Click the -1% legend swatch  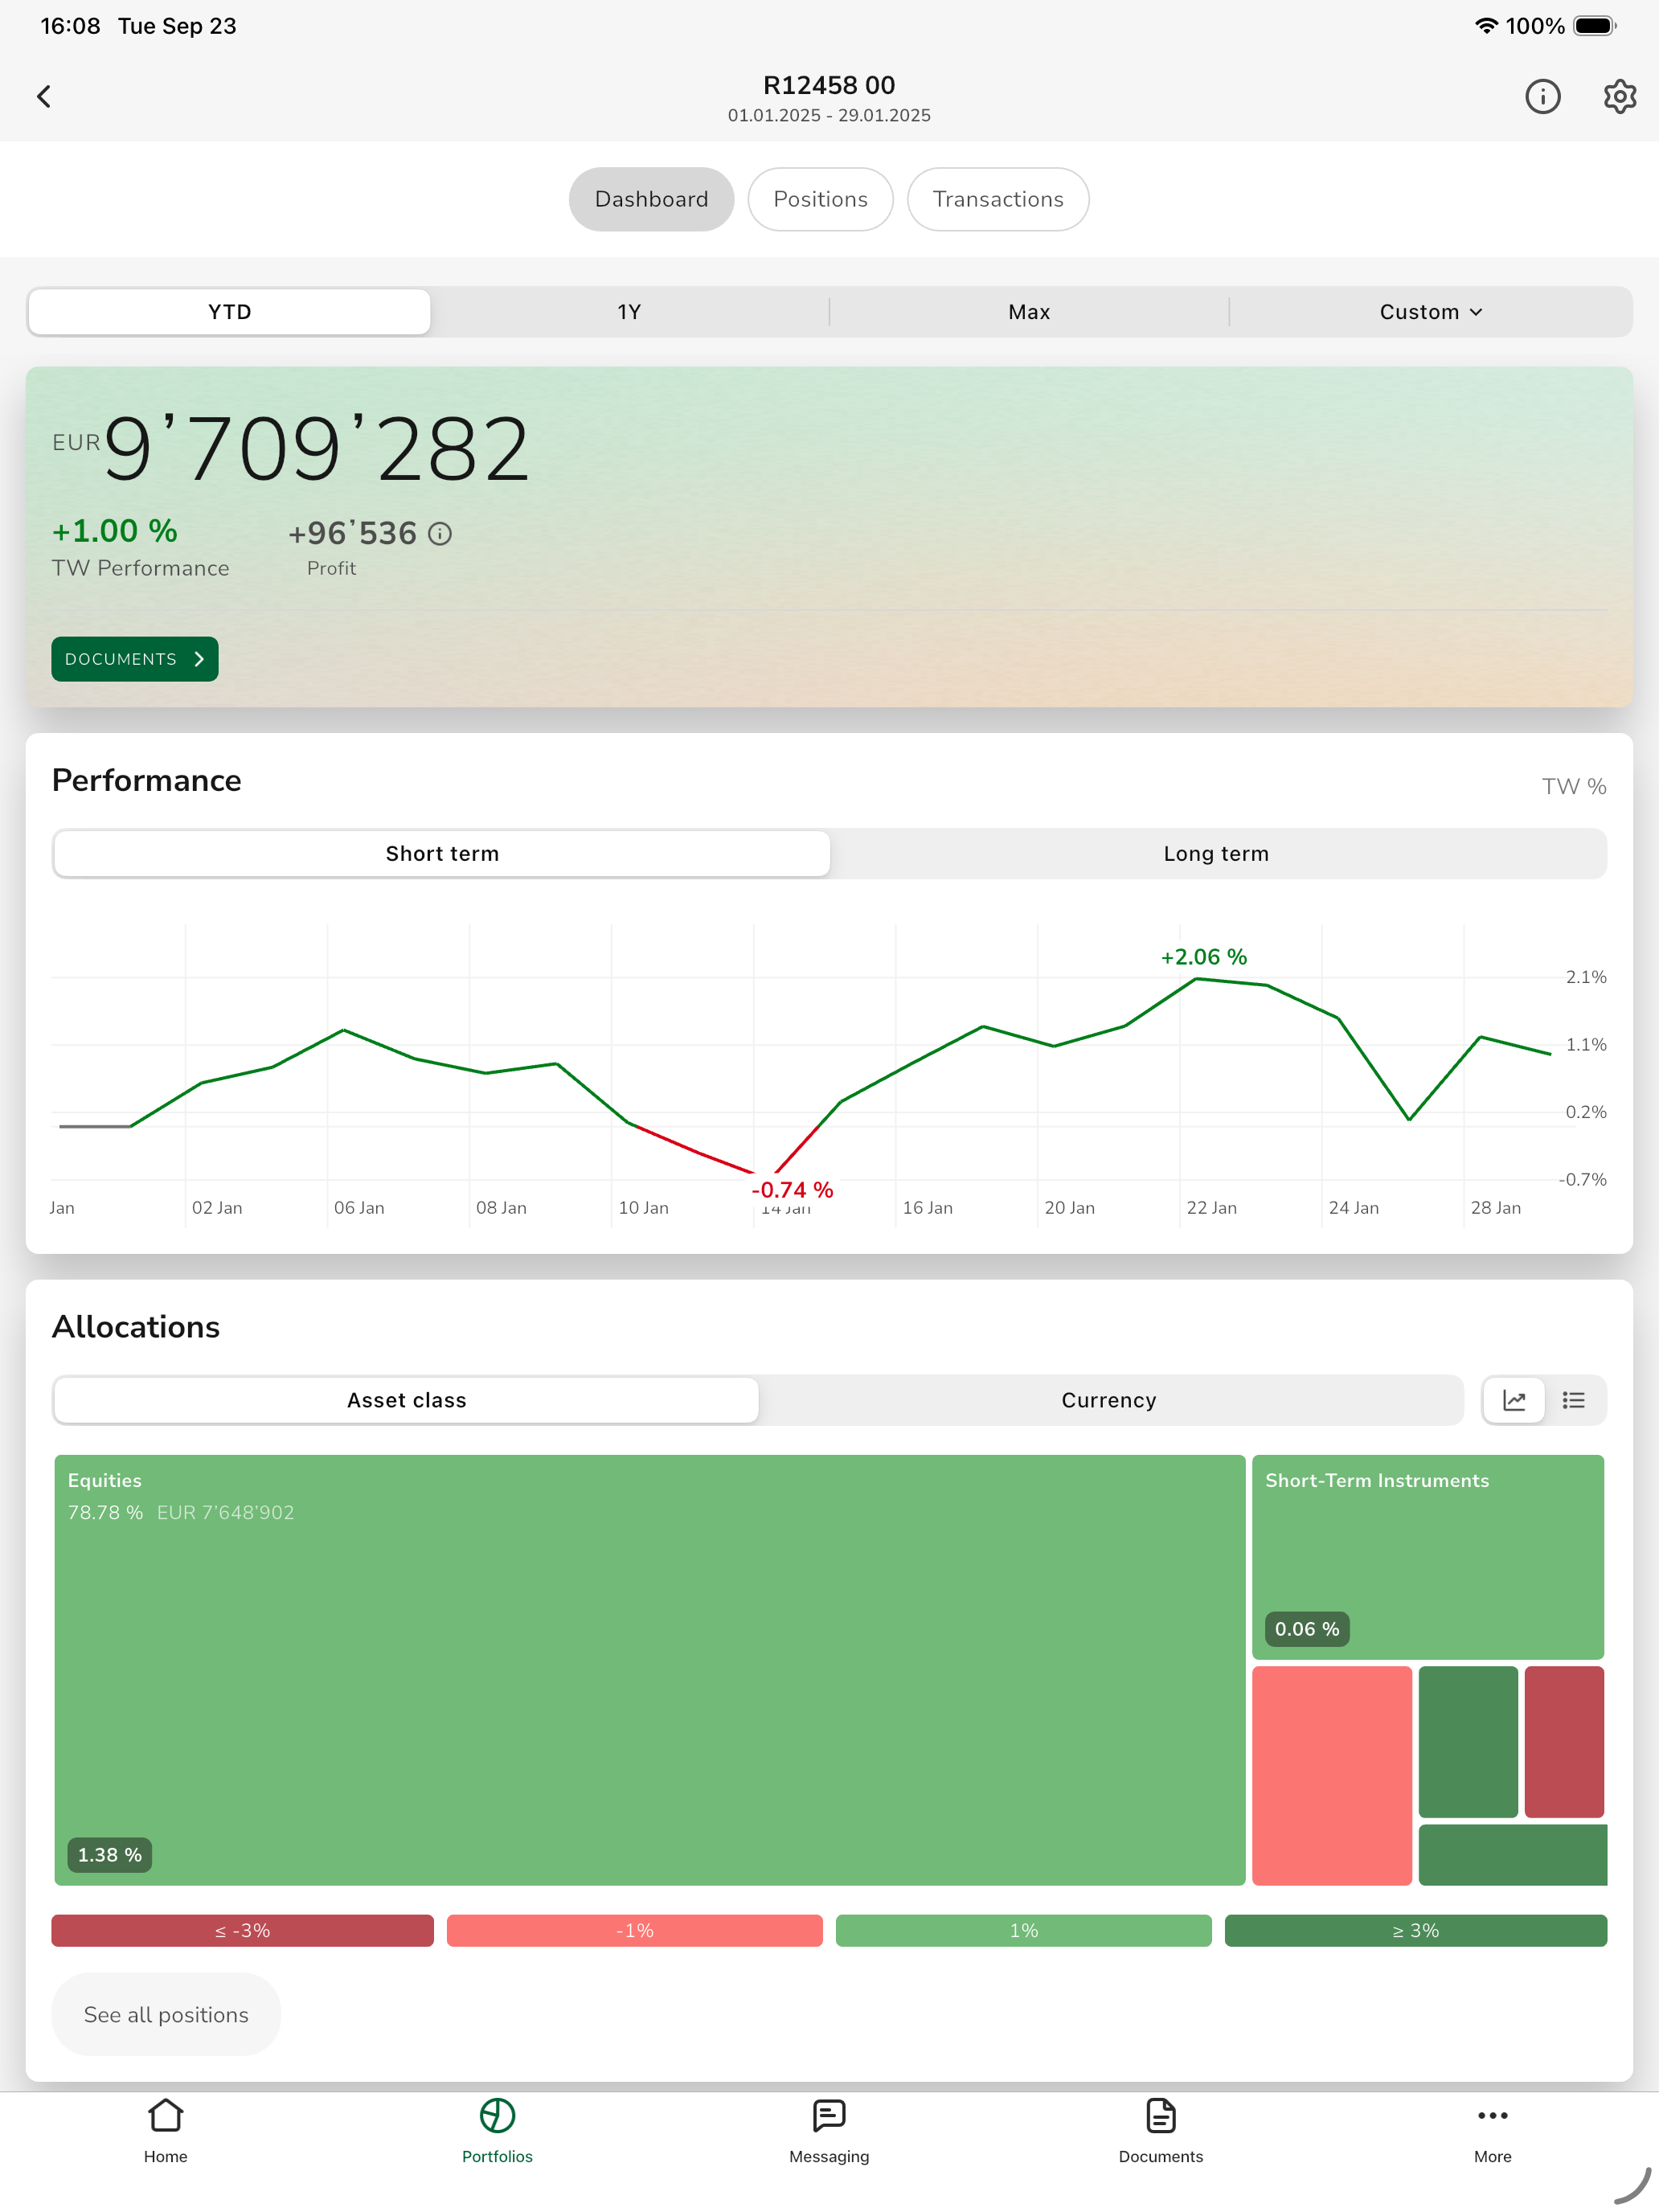coord(635,1931)
